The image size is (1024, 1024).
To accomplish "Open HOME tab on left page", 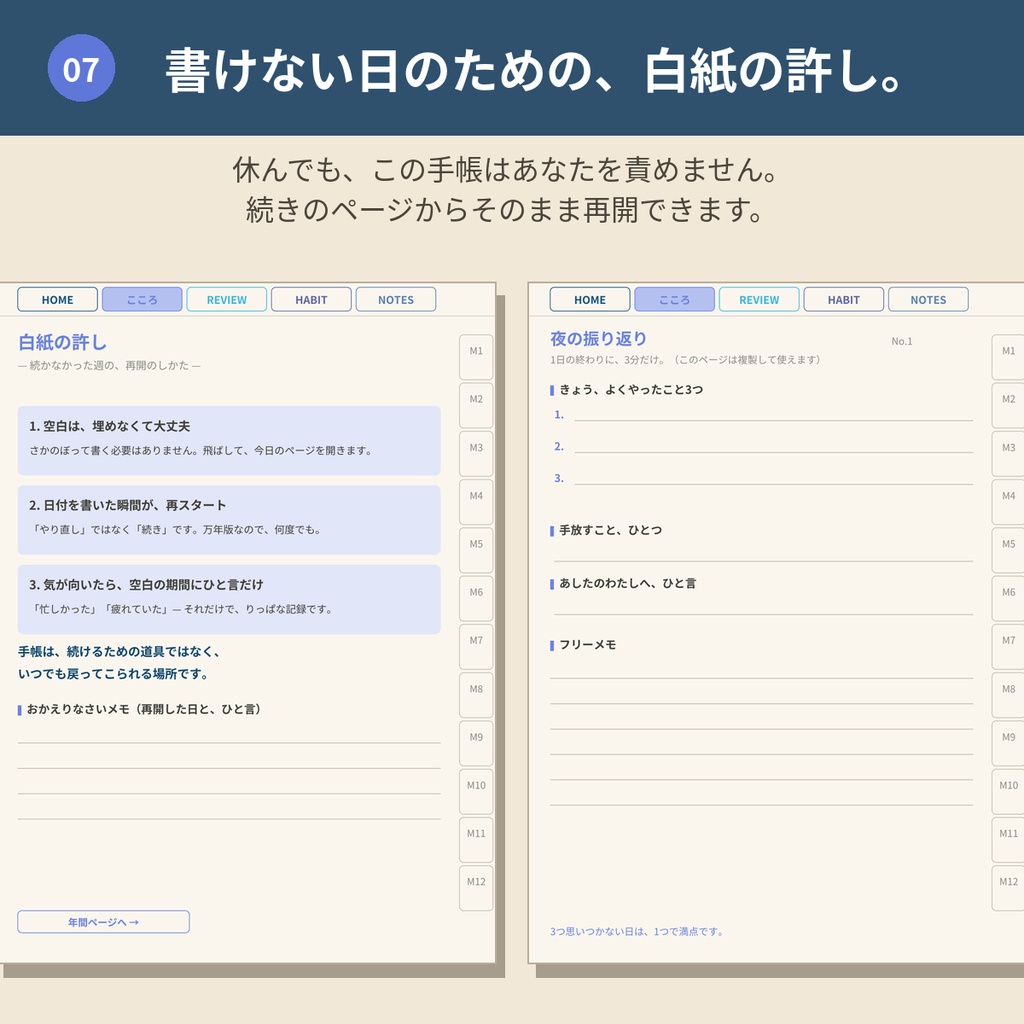I will [x=57, y=300].
